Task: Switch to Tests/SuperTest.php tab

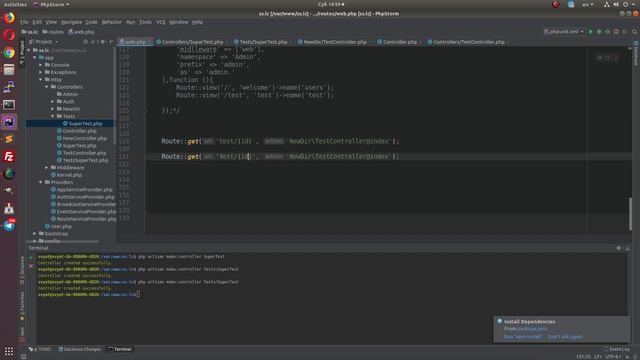Action: pyautogui.click(x=262, y=42)
